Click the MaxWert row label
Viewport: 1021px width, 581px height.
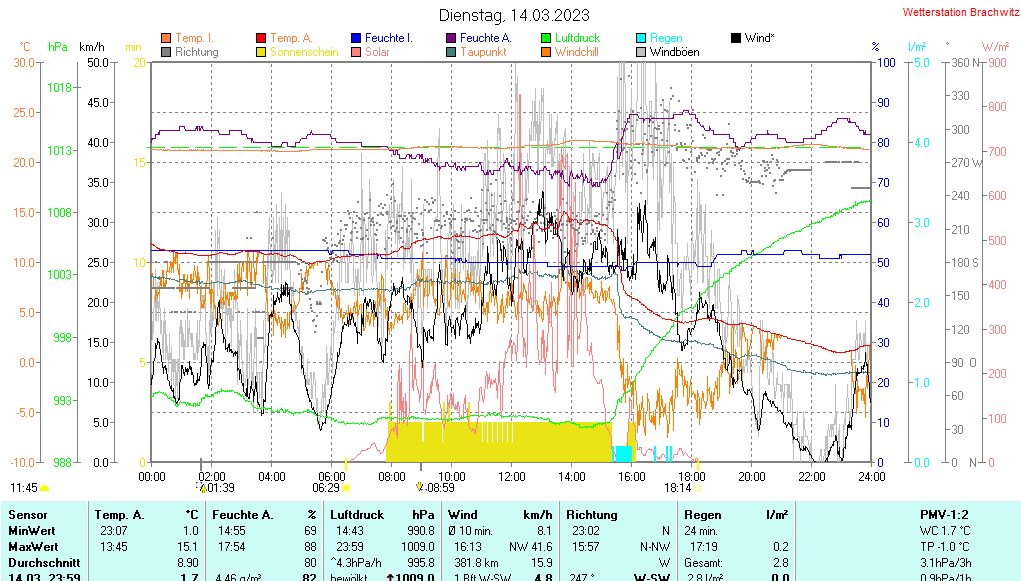click(x=33, y=547)
